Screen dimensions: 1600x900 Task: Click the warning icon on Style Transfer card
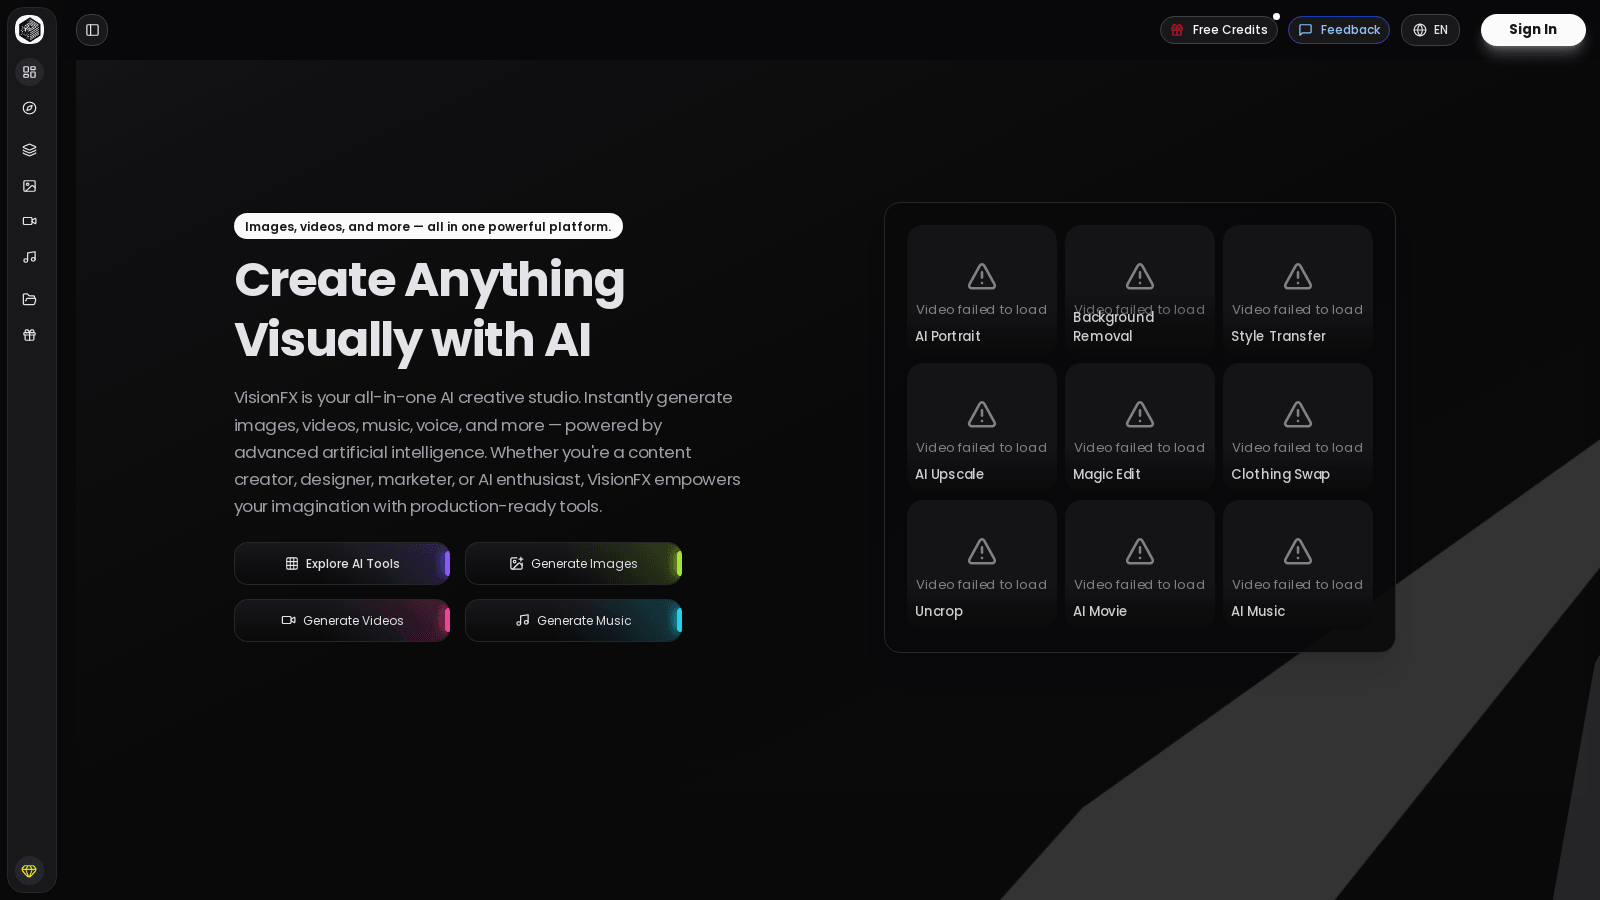tap(1298, 276)
